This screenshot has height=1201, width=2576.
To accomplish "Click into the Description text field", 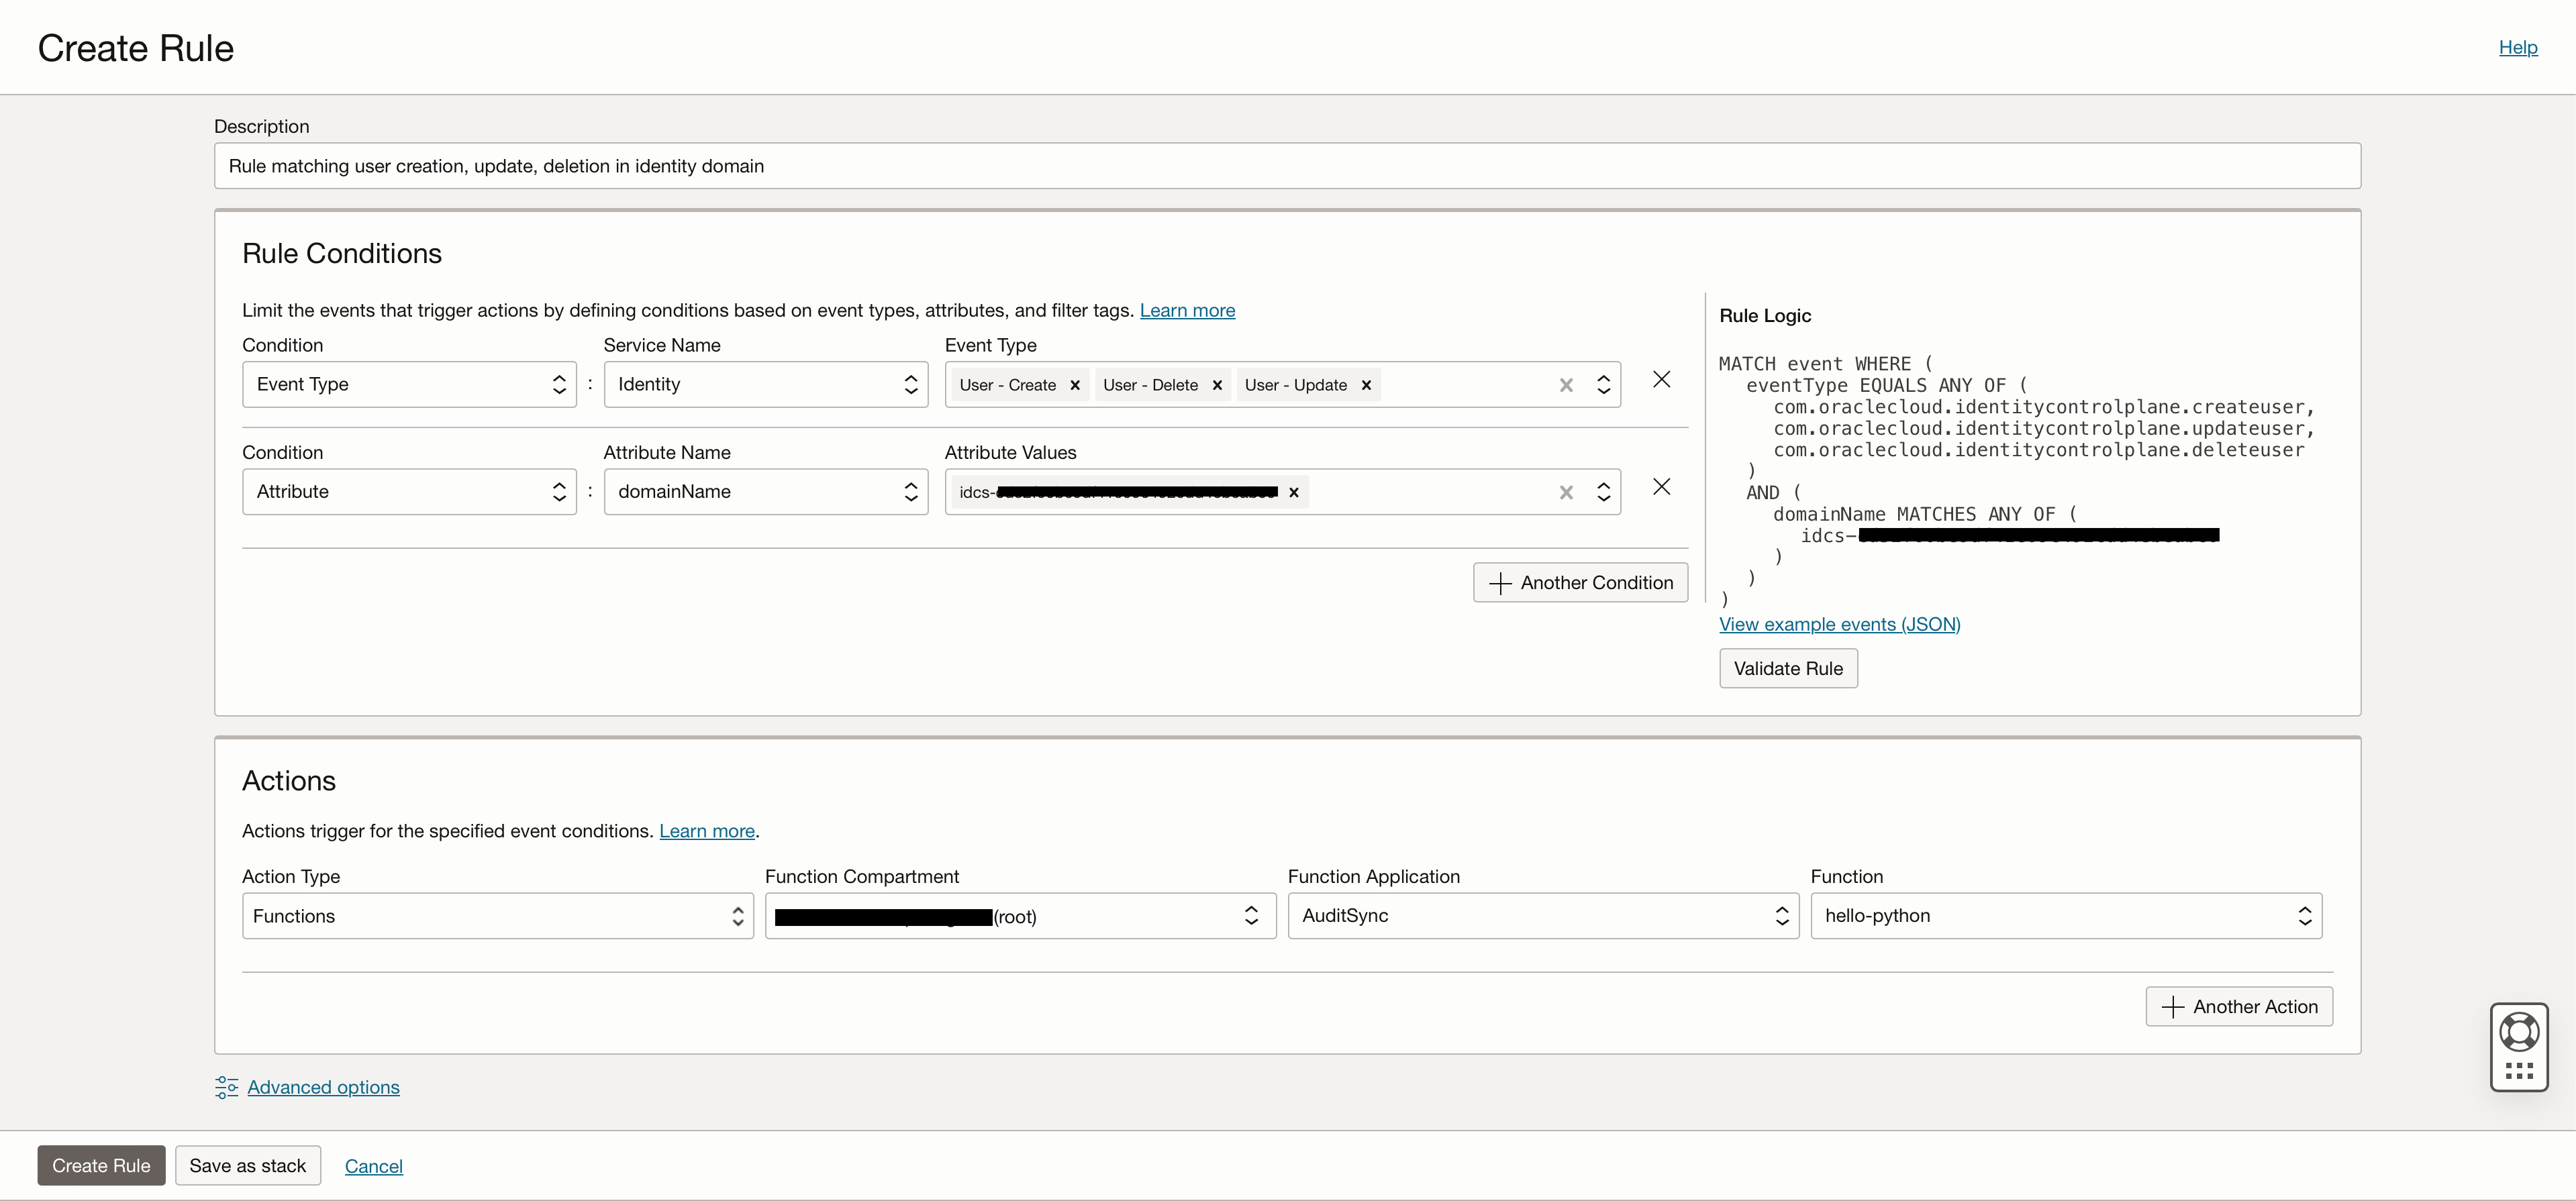I will 1286,166.
